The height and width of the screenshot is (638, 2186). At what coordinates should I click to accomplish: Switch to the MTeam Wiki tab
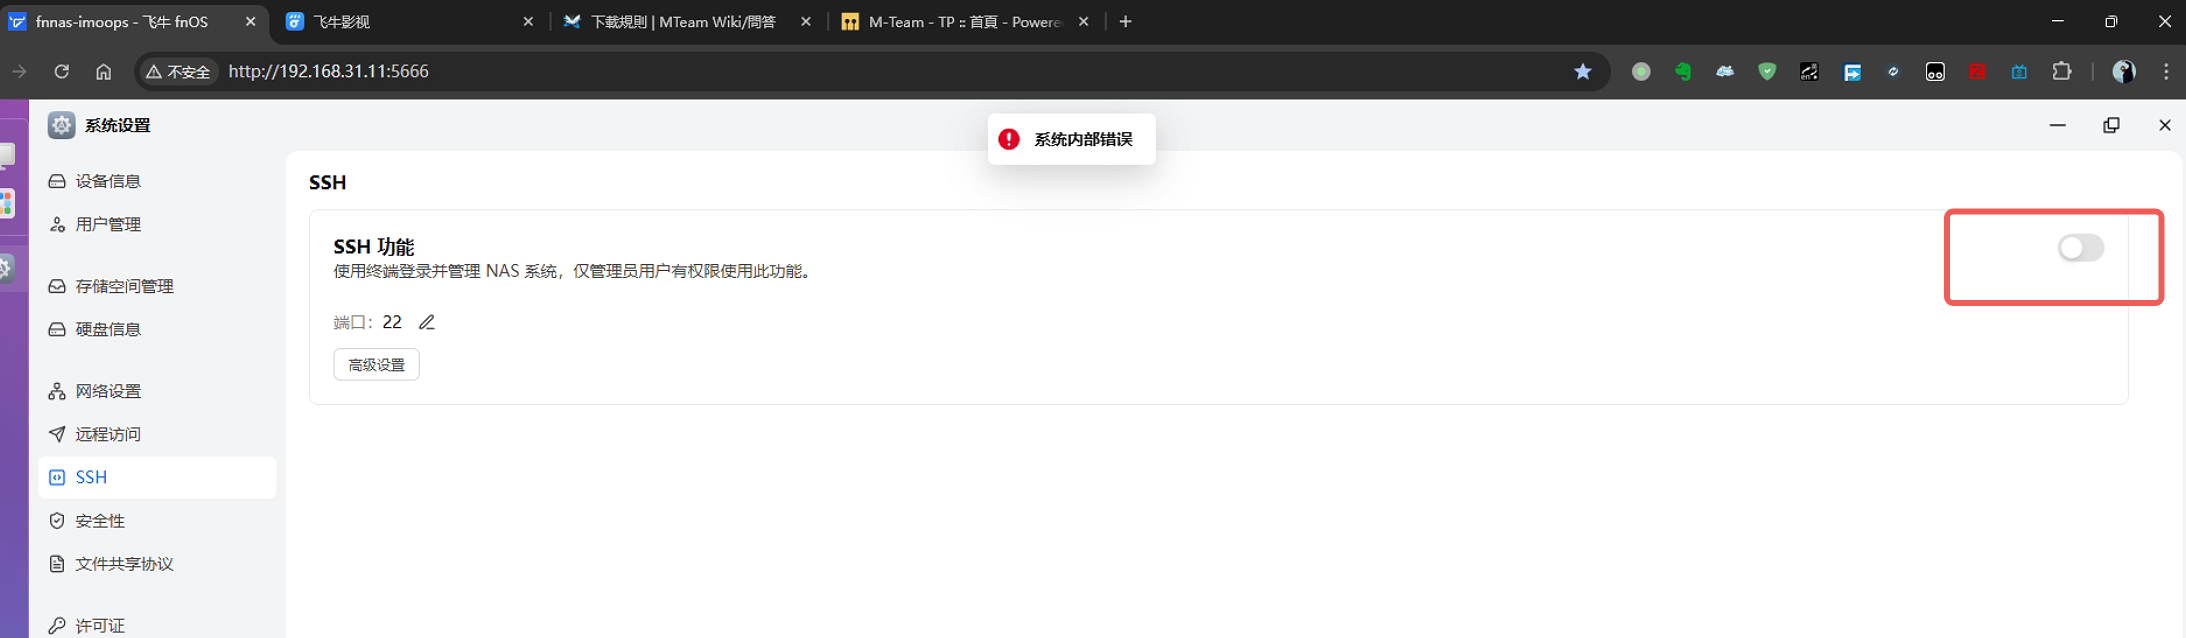pos(680,22)
